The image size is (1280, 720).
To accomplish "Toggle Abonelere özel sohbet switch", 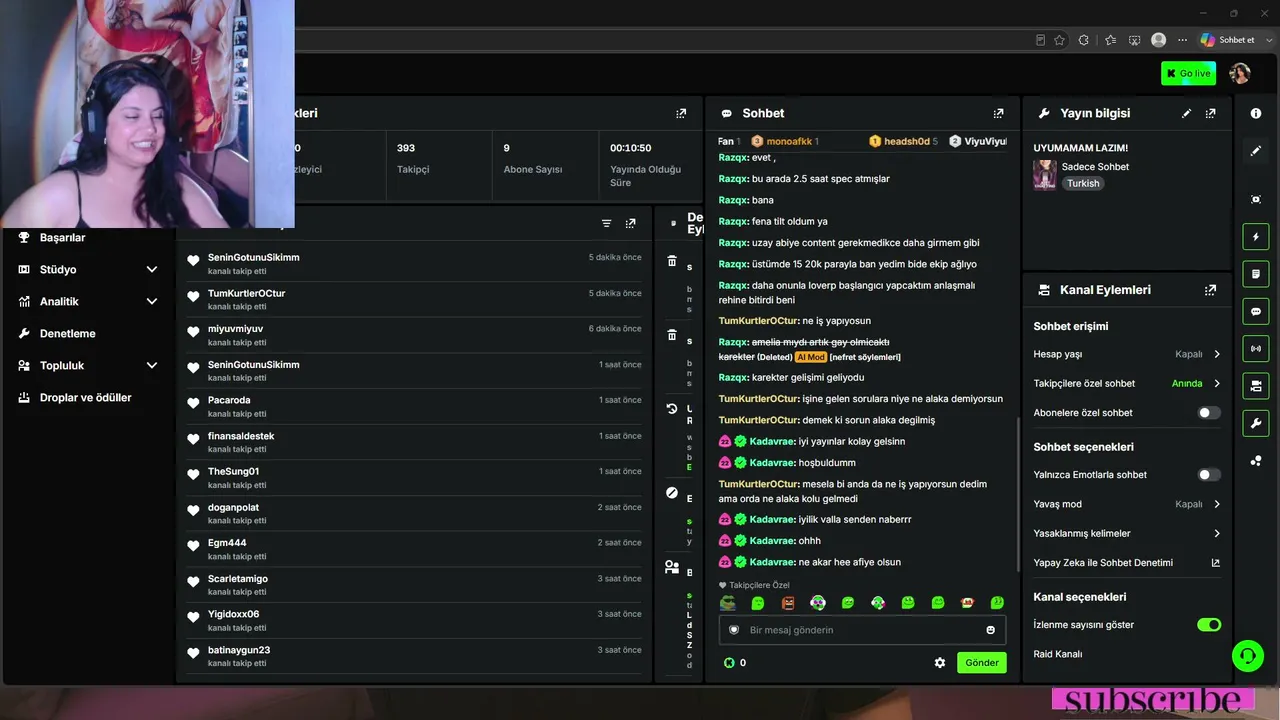I will (1209, 413).
